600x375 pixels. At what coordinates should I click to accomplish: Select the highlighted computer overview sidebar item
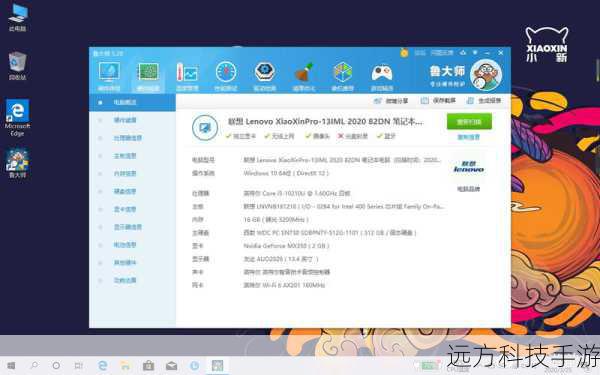(x=132, y=102)
